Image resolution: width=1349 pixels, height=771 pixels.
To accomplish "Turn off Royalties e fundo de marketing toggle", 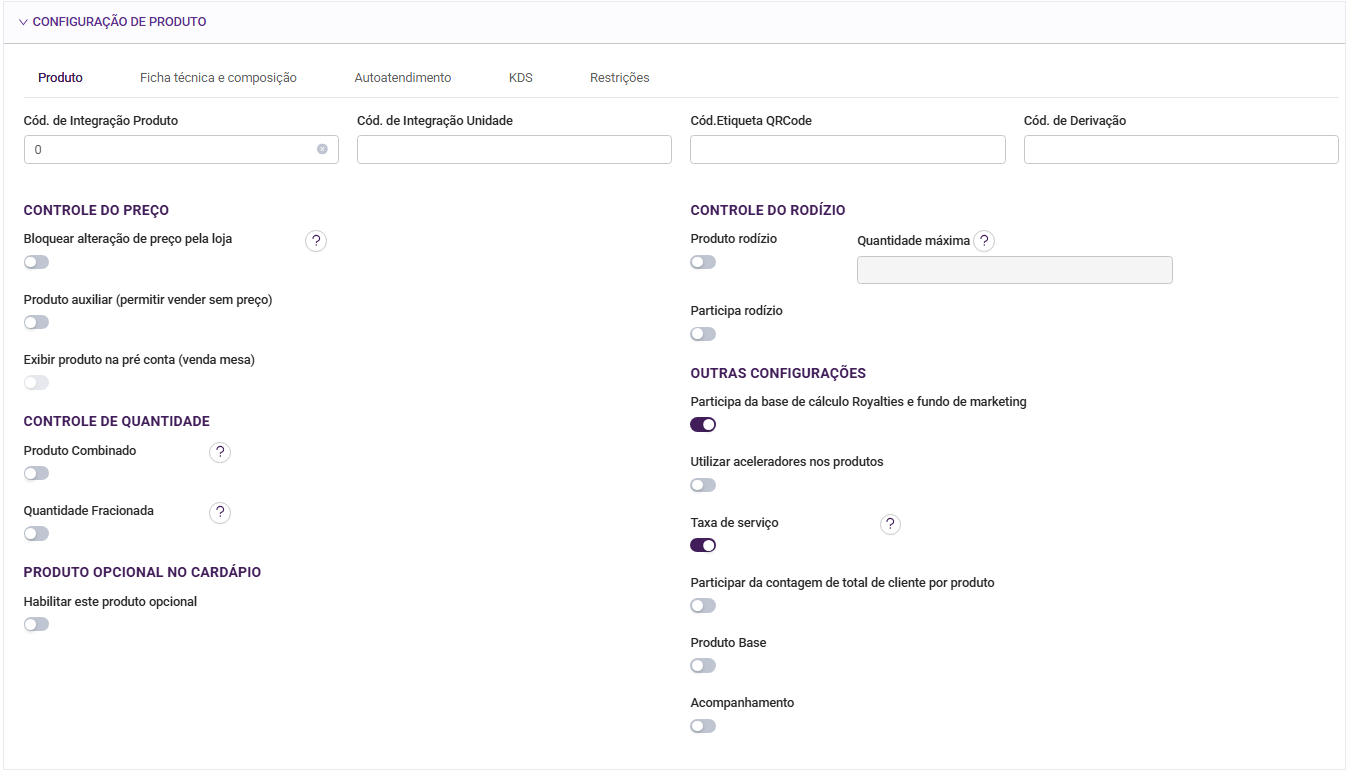I will coord(703,424).
